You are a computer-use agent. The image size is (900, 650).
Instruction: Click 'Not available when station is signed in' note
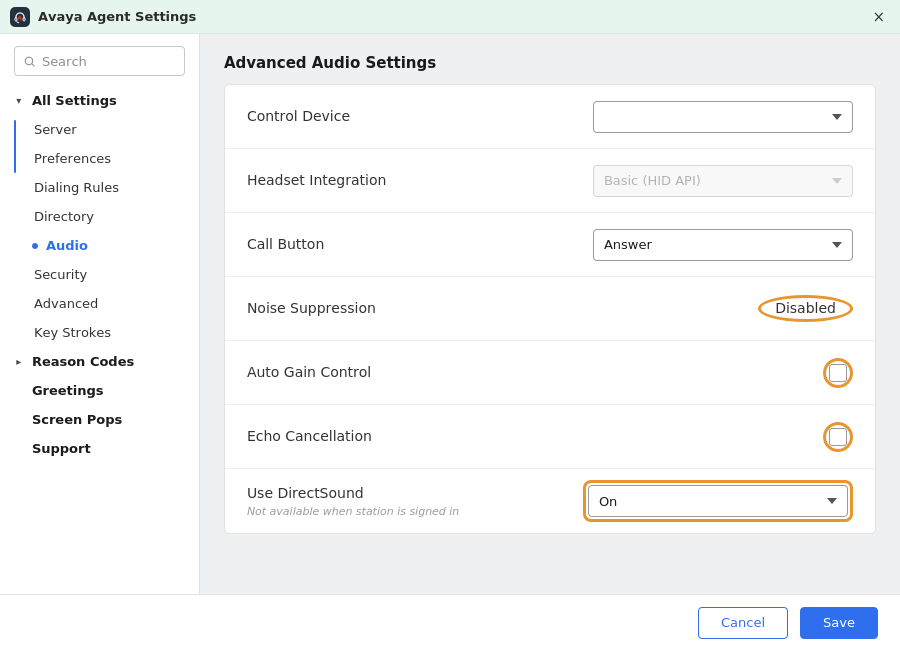coord(353,511)
